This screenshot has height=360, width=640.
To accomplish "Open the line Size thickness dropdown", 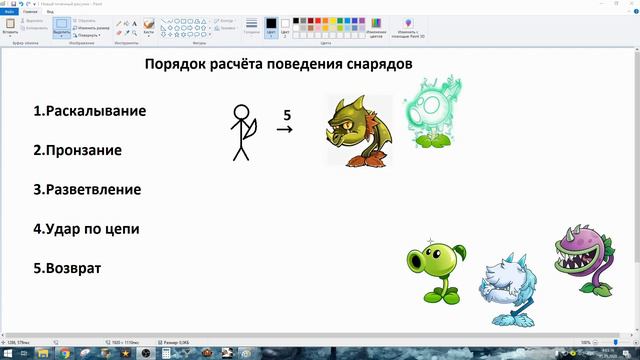I will [252, 27].
